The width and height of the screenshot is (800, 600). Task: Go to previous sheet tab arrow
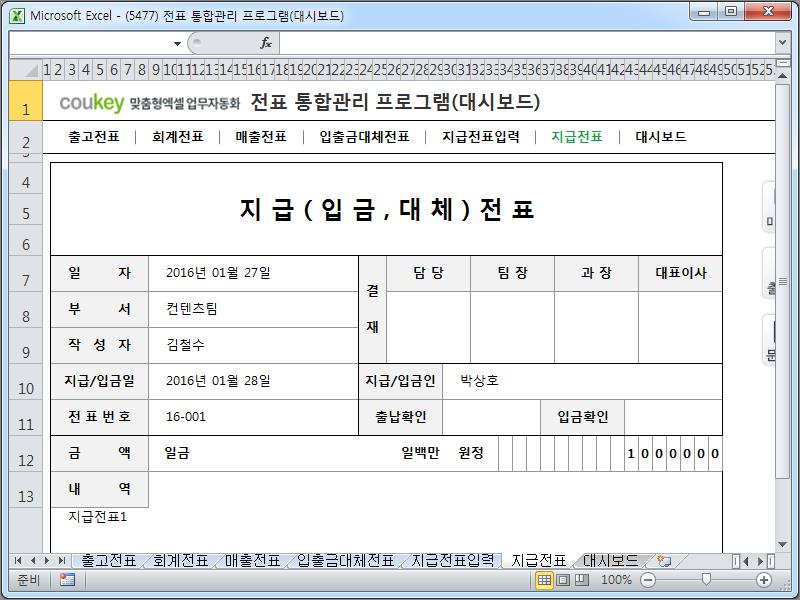pyautogui.click(x=33, y=561)
